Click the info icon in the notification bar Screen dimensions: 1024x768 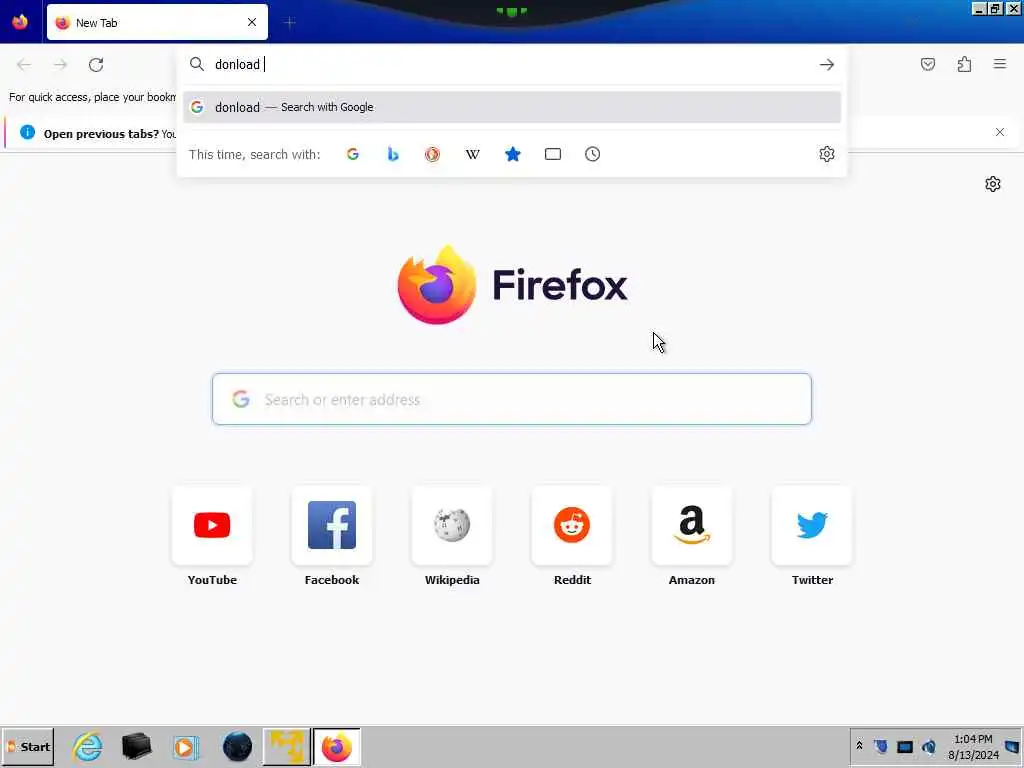(x=27, y=132)
